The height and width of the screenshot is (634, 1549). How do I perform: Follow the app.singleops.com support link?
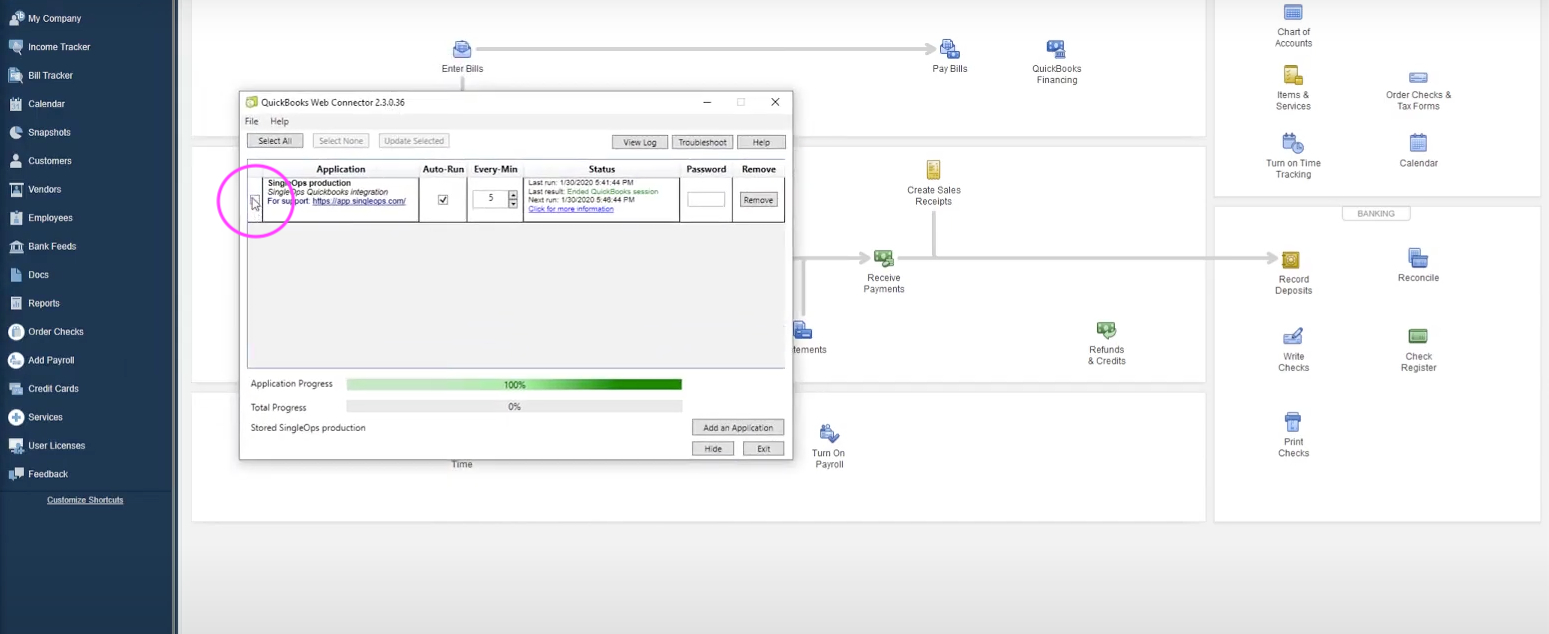coord(358,201)
